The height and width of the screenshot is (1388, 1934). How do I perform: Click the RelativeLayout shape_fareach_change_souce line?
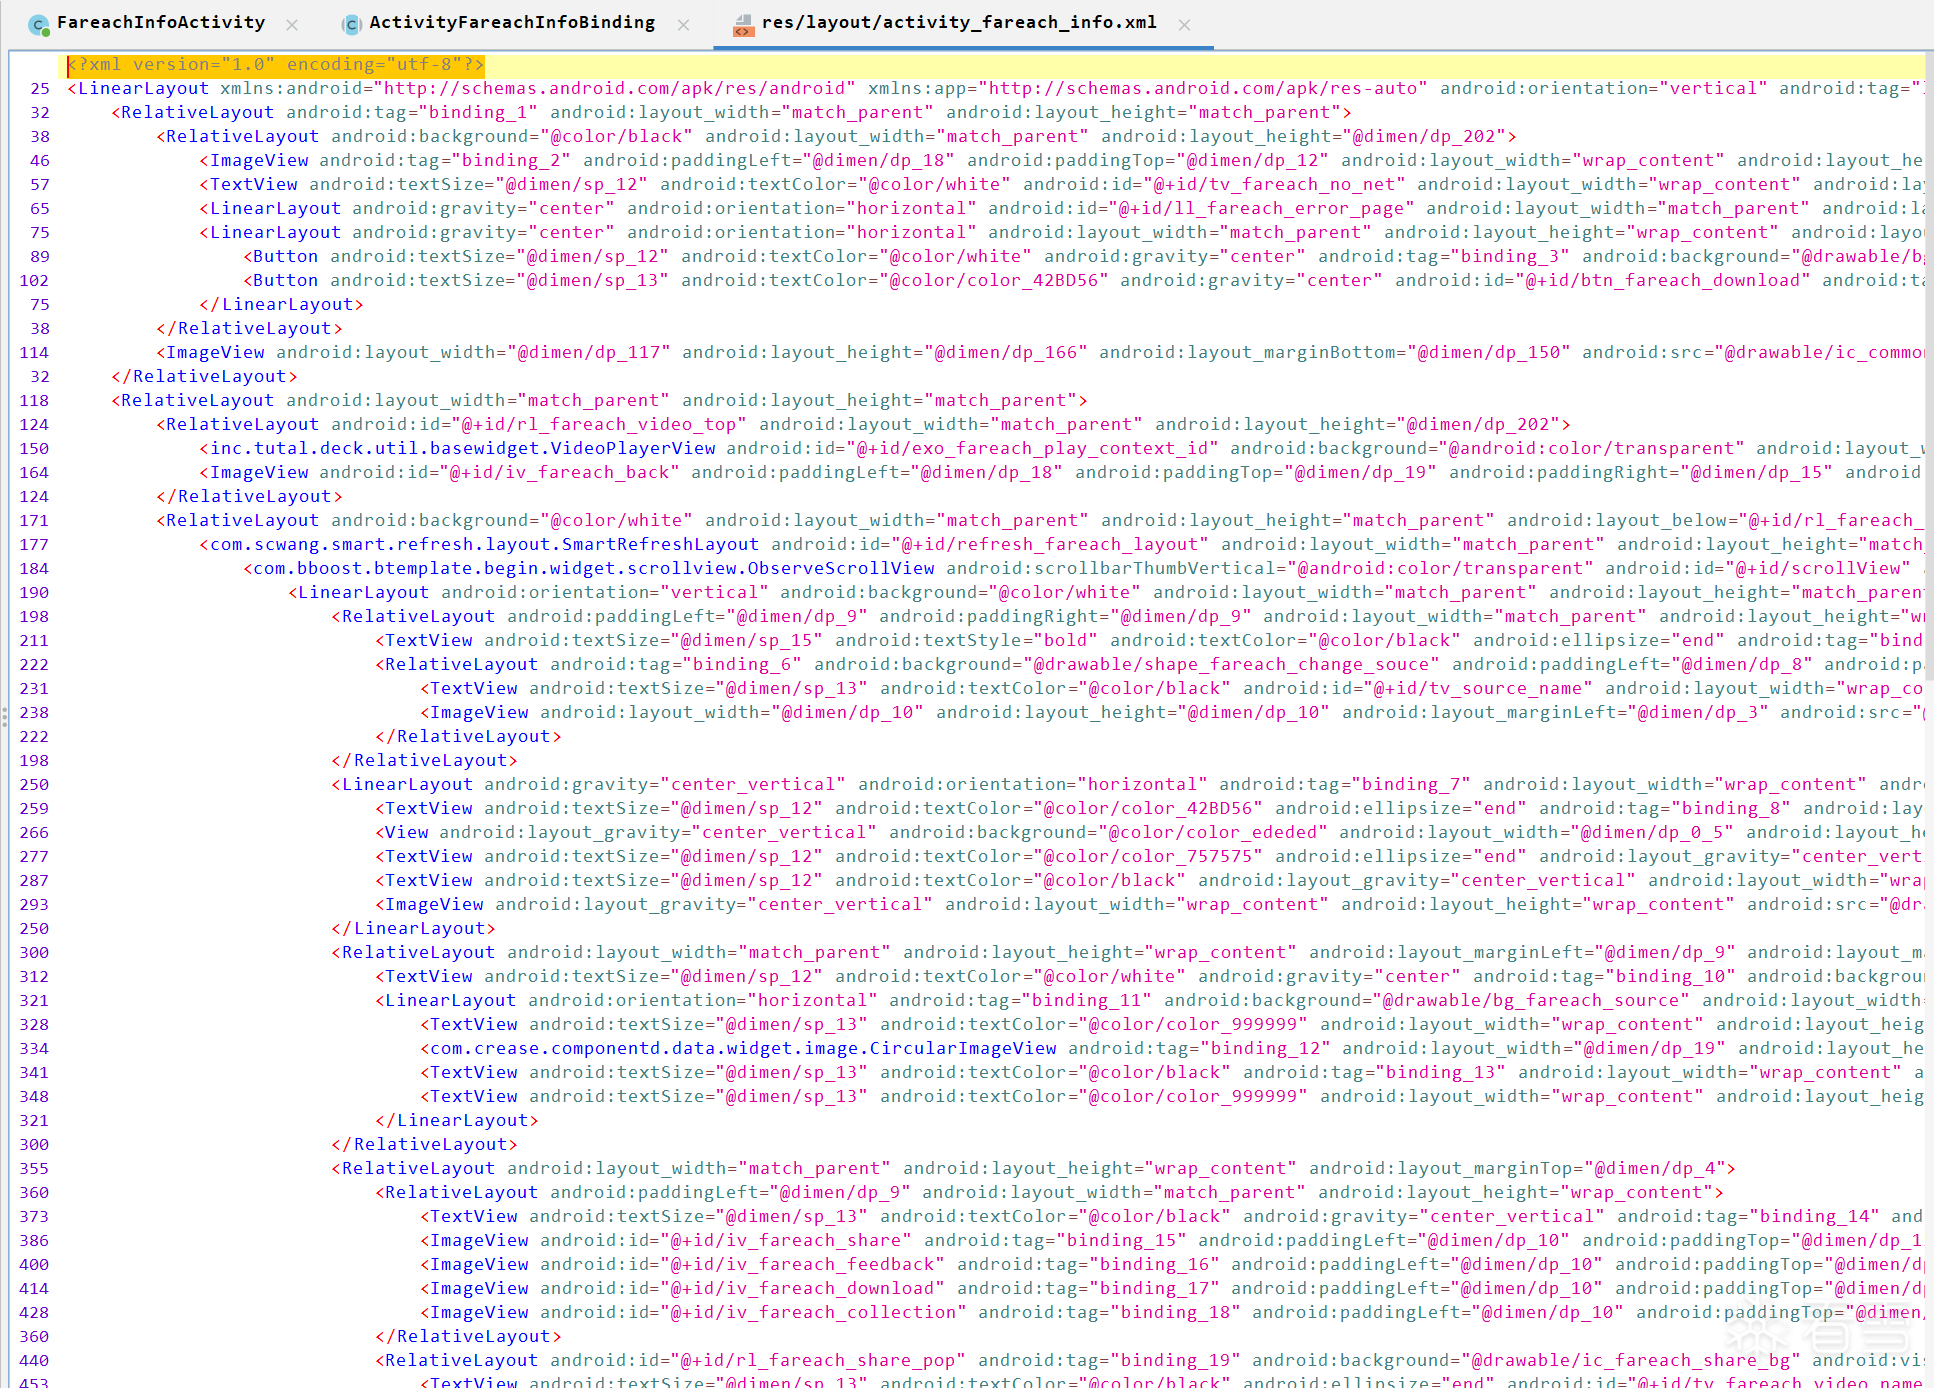click(1150, 665)
